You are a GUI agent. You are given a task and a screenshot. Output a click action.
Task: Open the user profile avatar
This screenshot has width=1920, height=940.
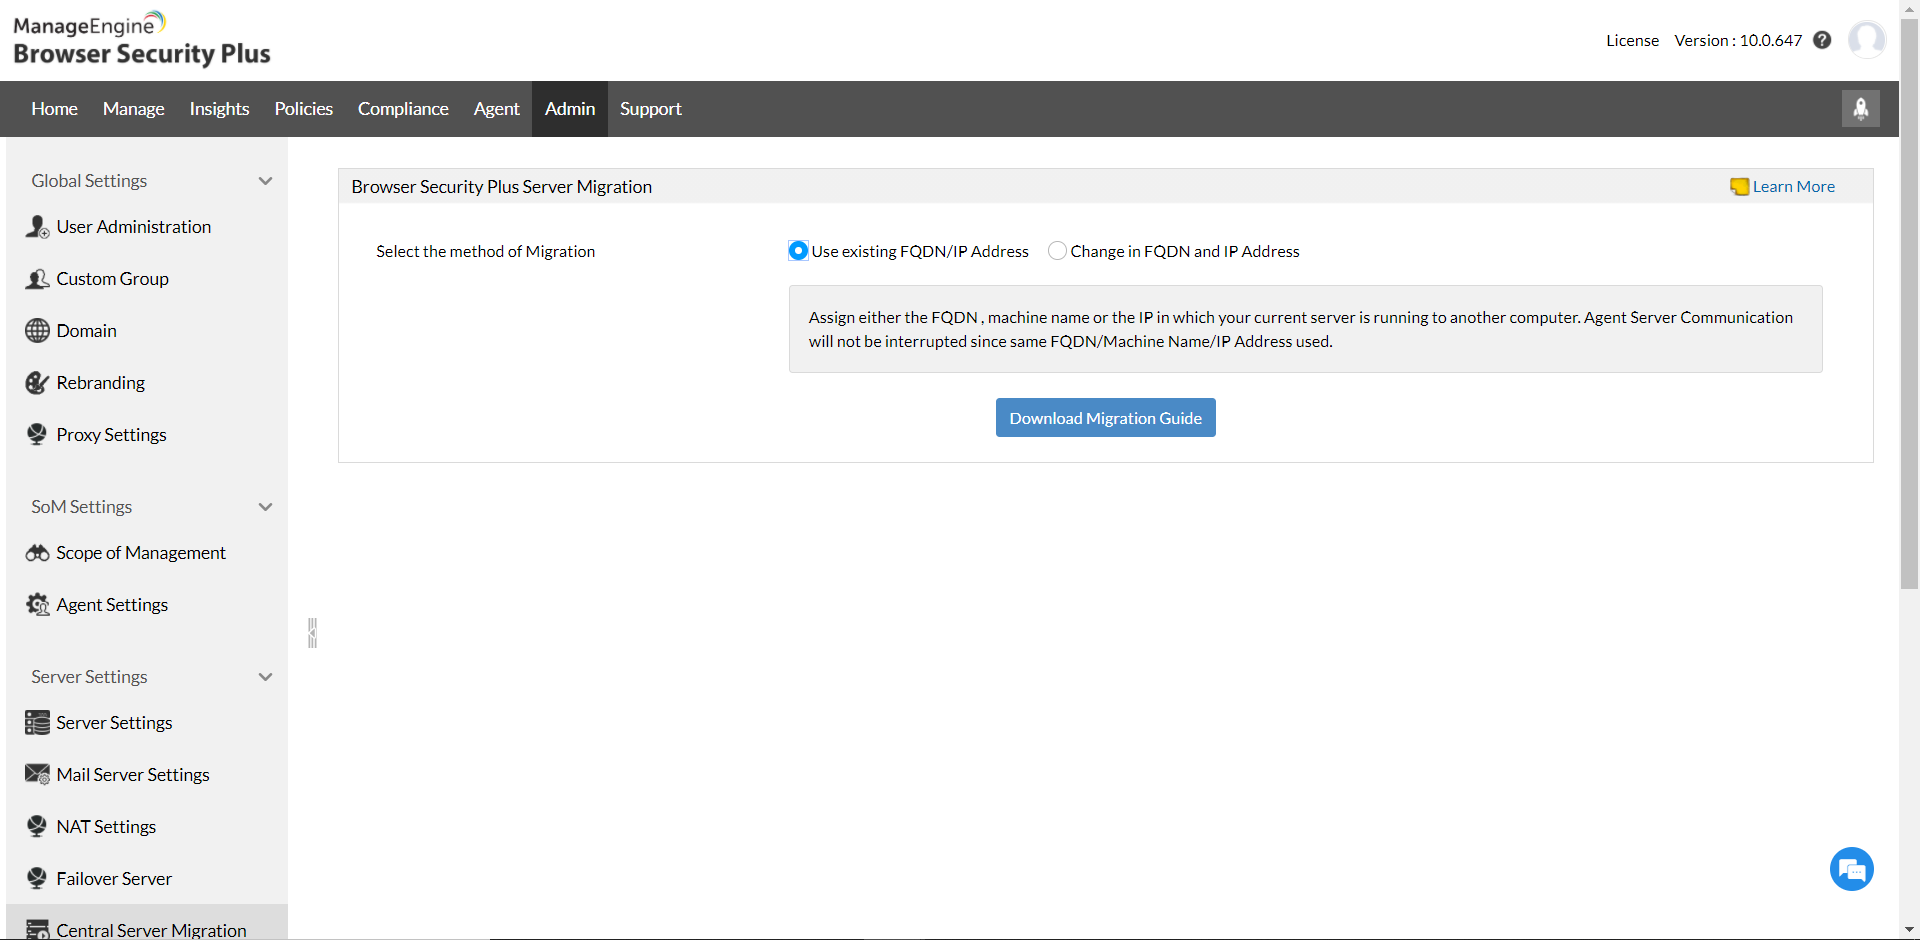click(1867, 40)
